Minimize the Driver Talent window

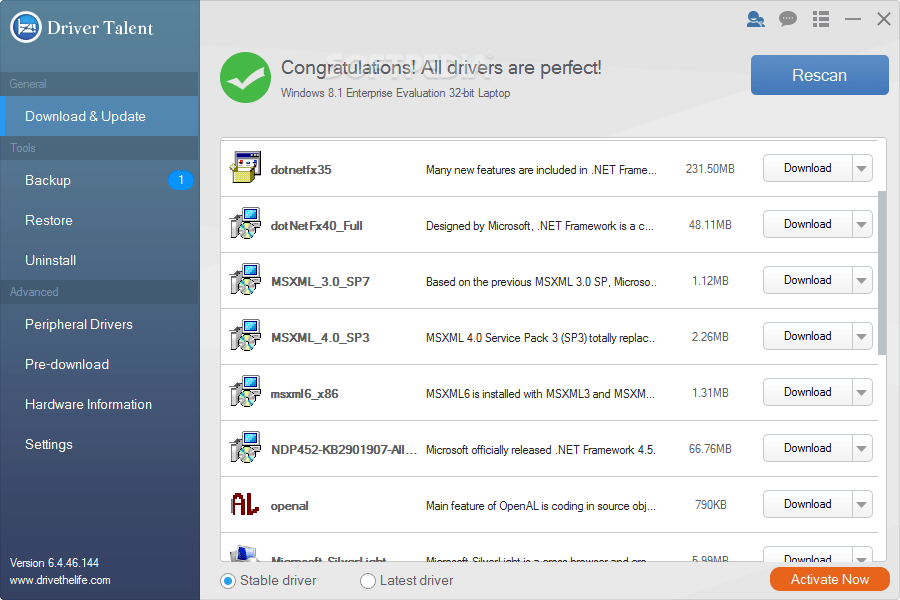click(853, 19)
